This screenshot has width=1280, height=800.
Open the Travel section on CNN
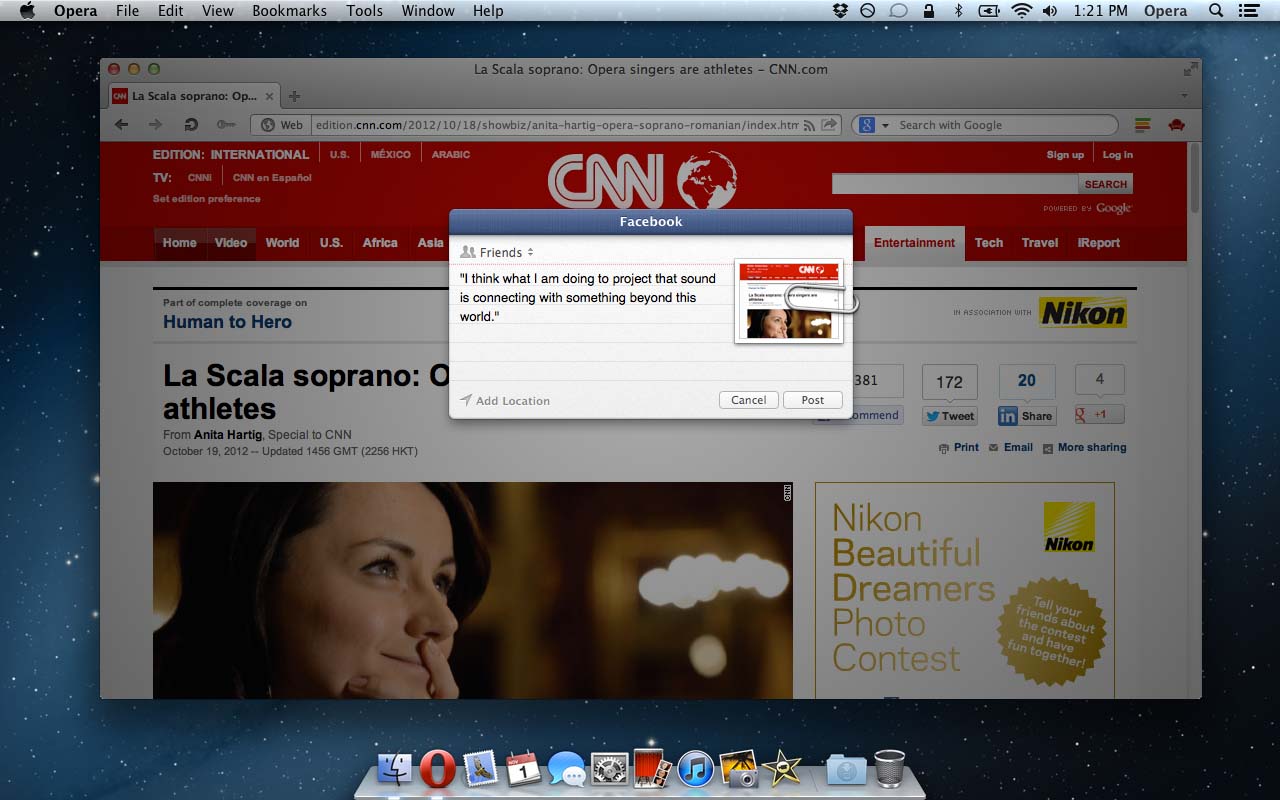[1040, 243]
